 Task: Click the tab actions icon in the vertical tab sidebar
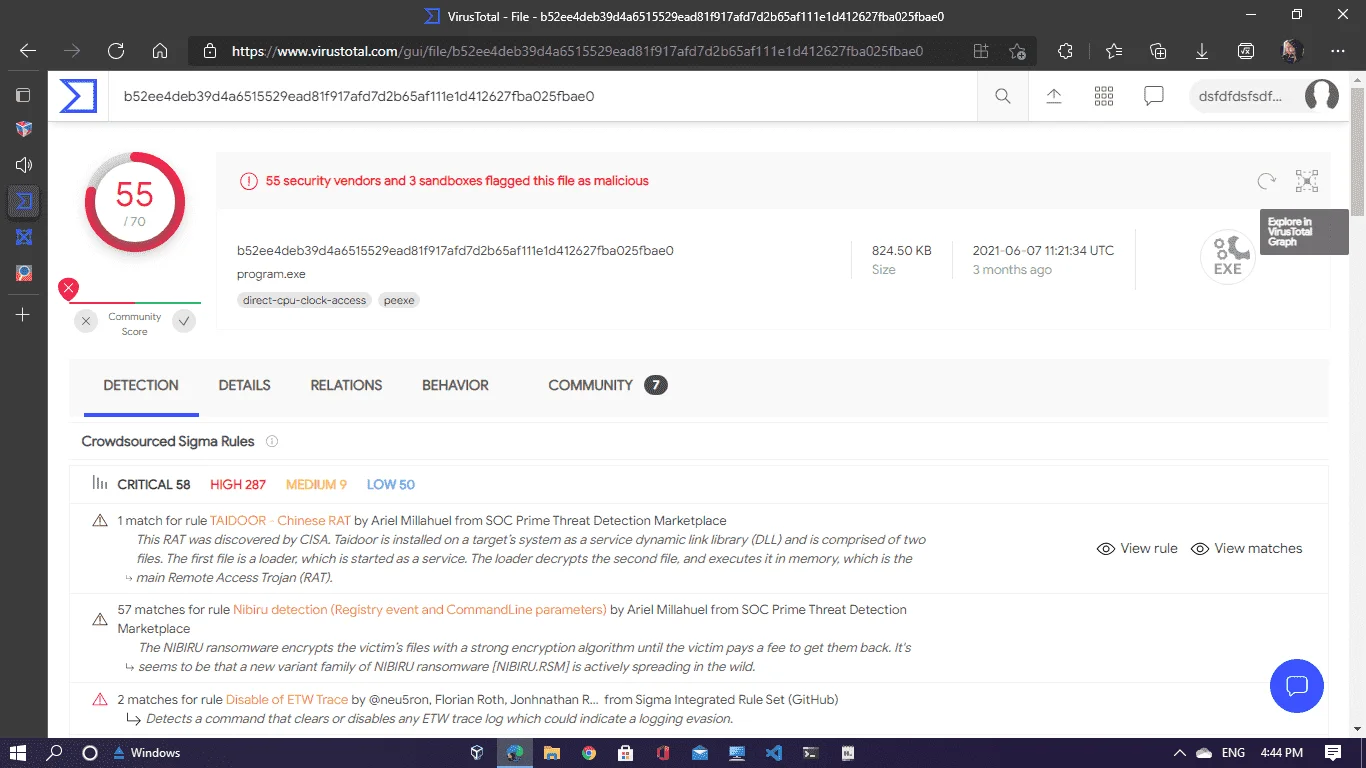(x=24, y=95)
